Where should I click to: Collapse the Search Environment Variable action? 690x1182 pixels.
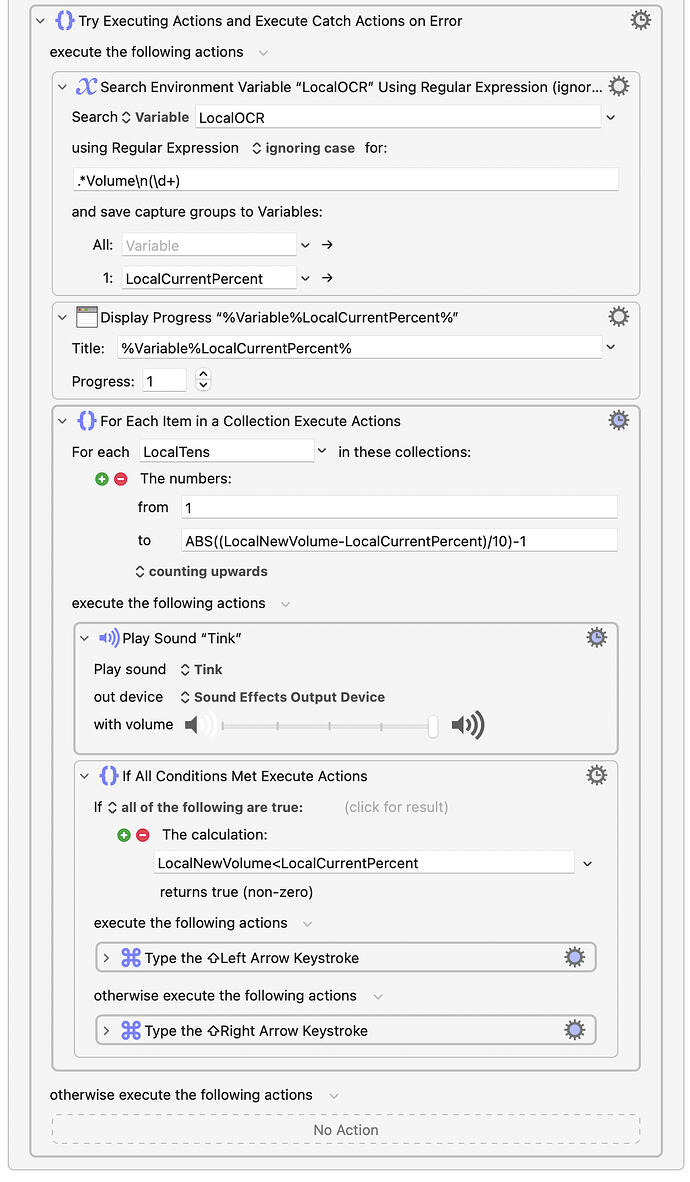tap(63, 87)
